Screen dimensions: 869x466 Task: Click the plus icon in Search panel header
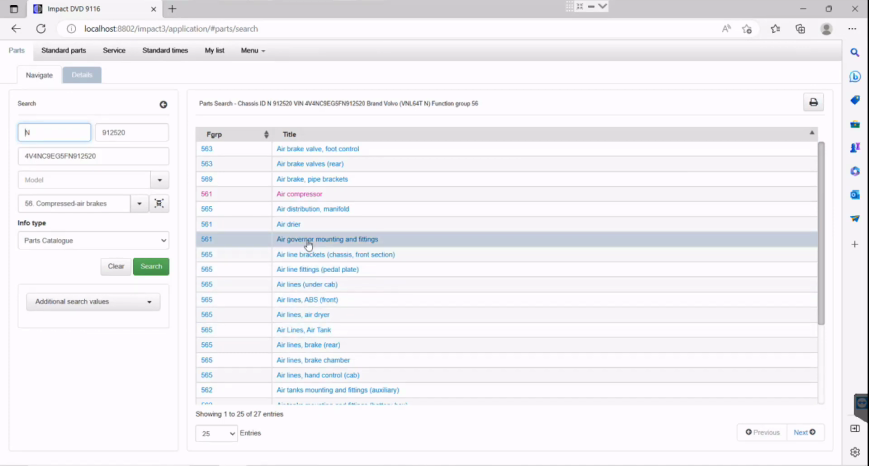coord(163,104)
